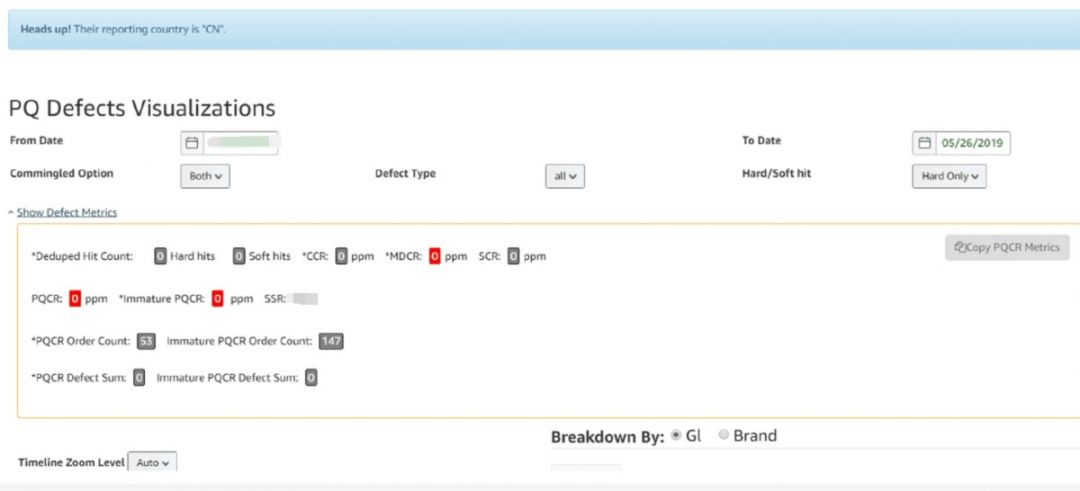1080x491 pixels.
Task: Open the Timeline Zoom Level dropdown
Action: (x=152, y=462)
